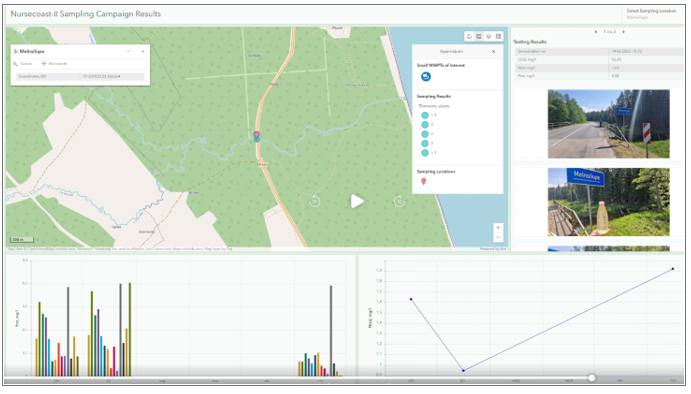Go to next testing result page
Screen dimensions: 691x394
624,32
